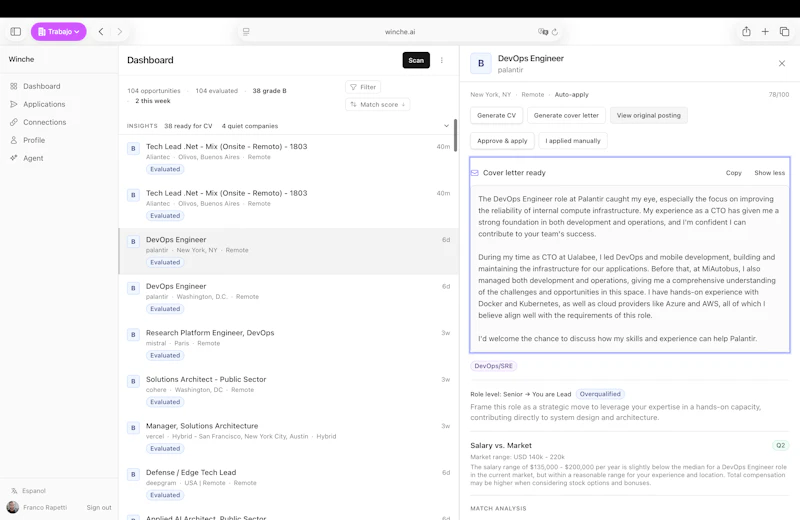Collapse the Insights row chevron

446,126
